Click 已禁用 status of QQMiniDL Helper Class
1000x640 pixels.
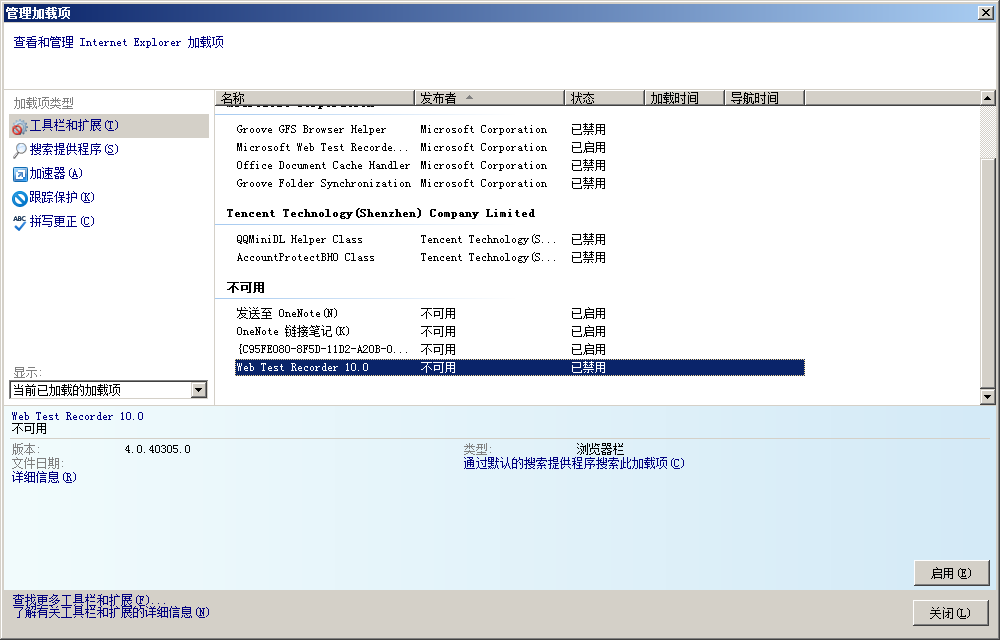[588, 240]
